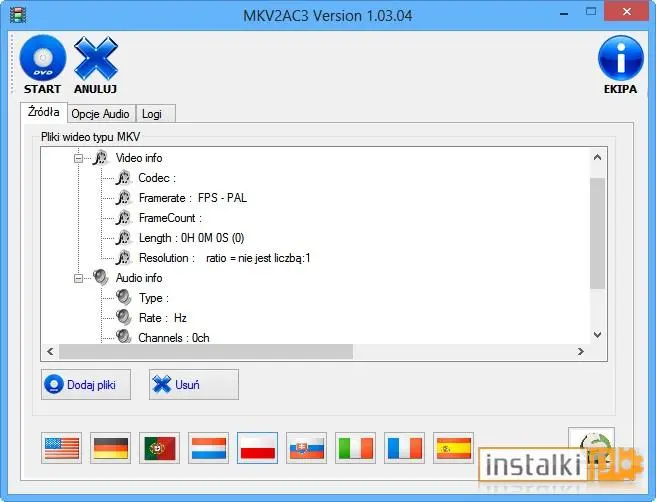The height and width of the screenshot is (502, 656).
Task: Click the START DVD disc icon
Action: [43, 58]
